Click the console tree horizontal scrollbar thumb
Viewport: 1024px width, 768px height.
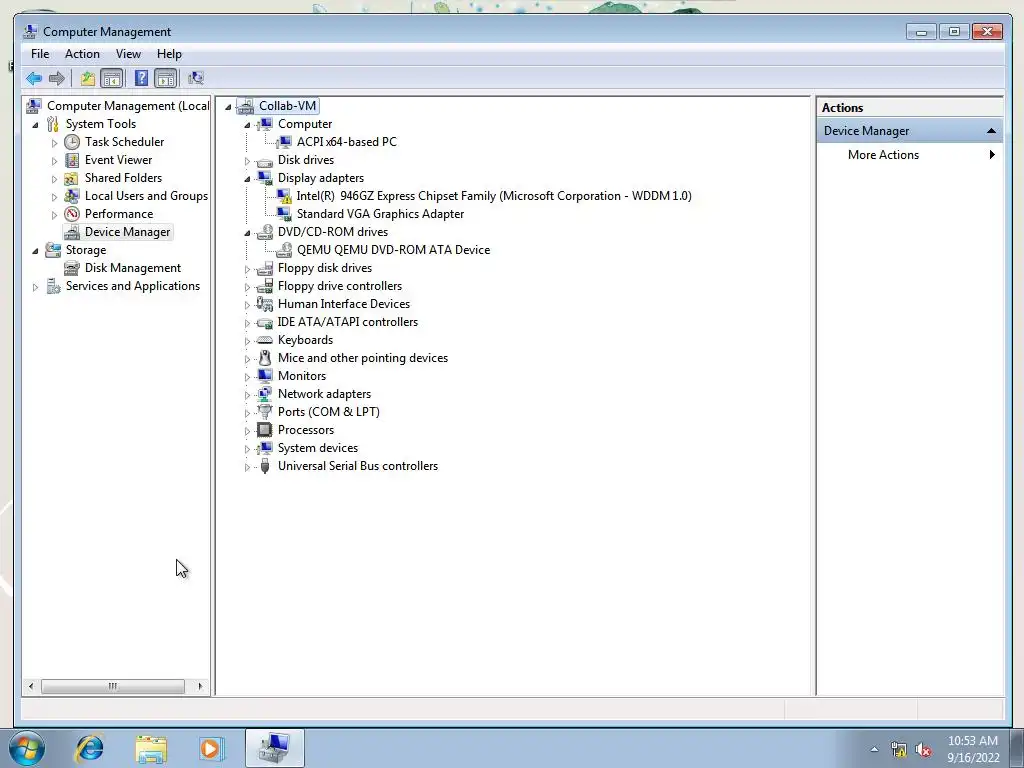(113, 686)
